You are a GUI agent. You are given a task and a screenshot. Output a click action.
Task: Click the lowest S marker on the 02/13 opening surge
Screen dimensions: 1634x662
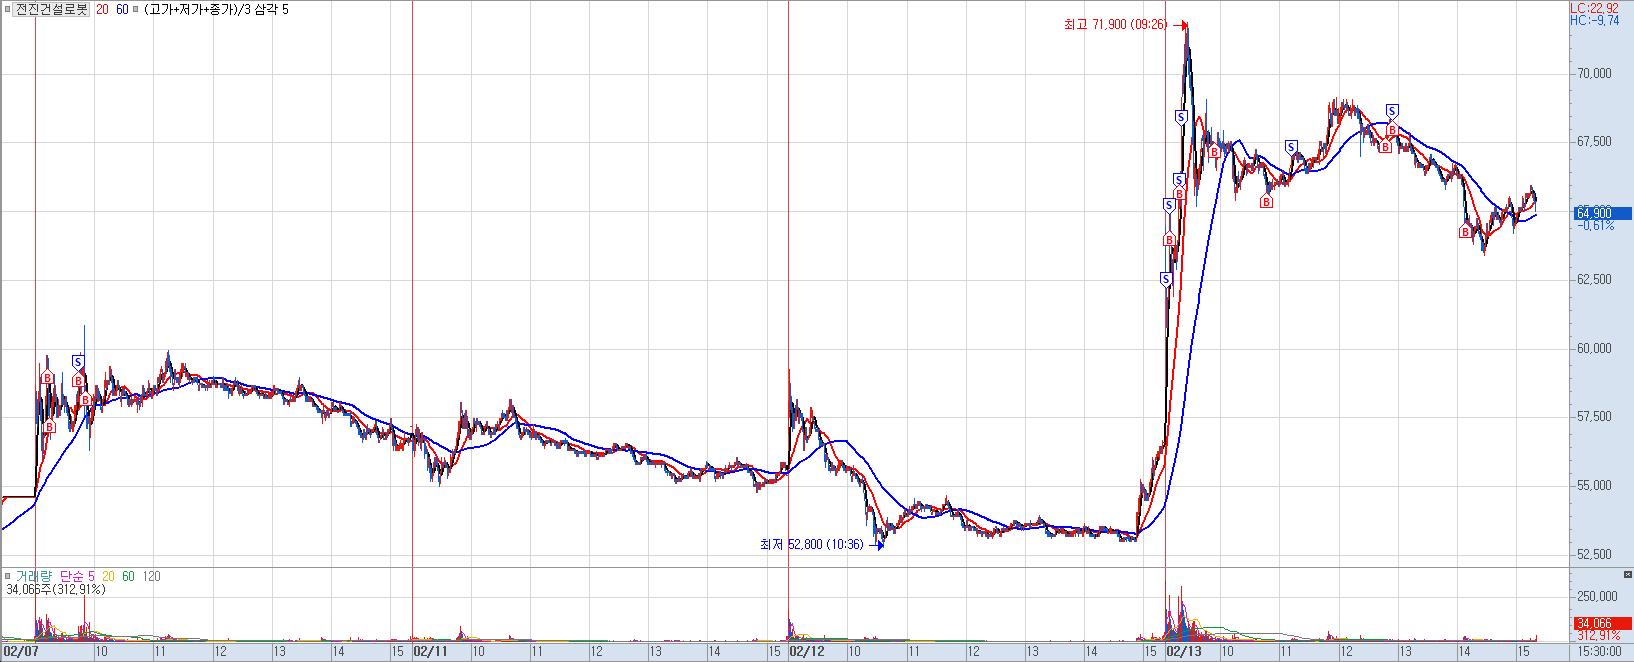pyautogui.click(x=1166, y=279)
